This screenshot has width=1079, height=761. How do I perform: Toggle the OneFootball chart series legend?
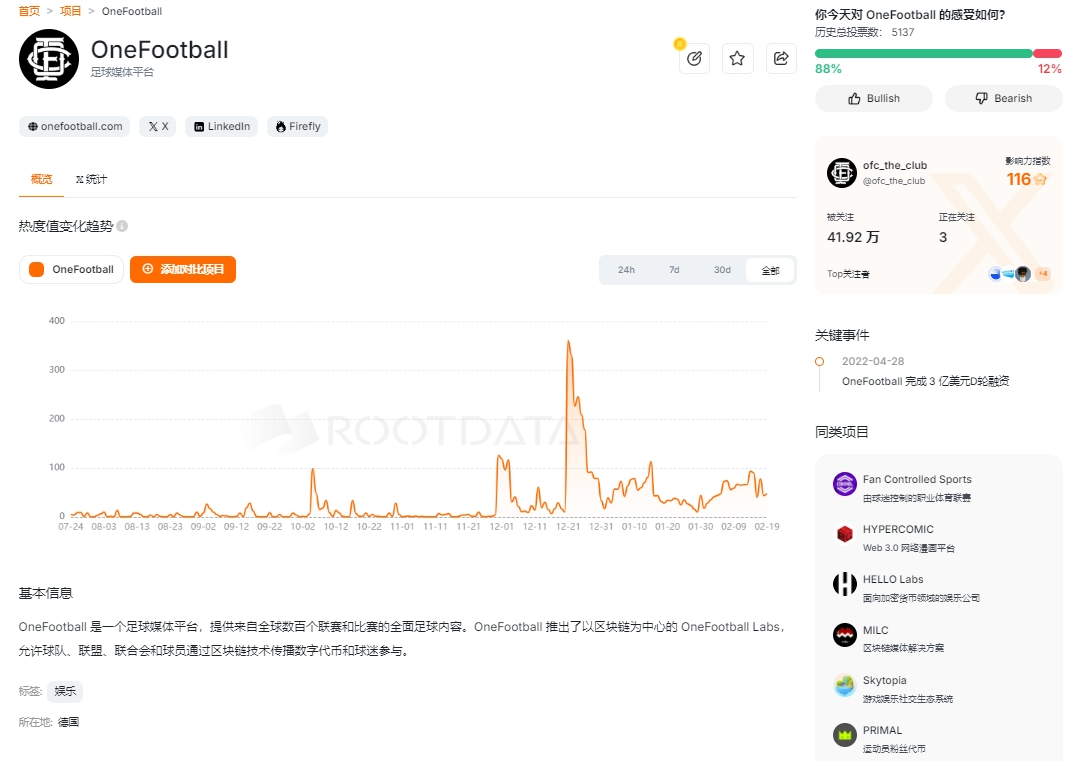click(x=72, y=269)
